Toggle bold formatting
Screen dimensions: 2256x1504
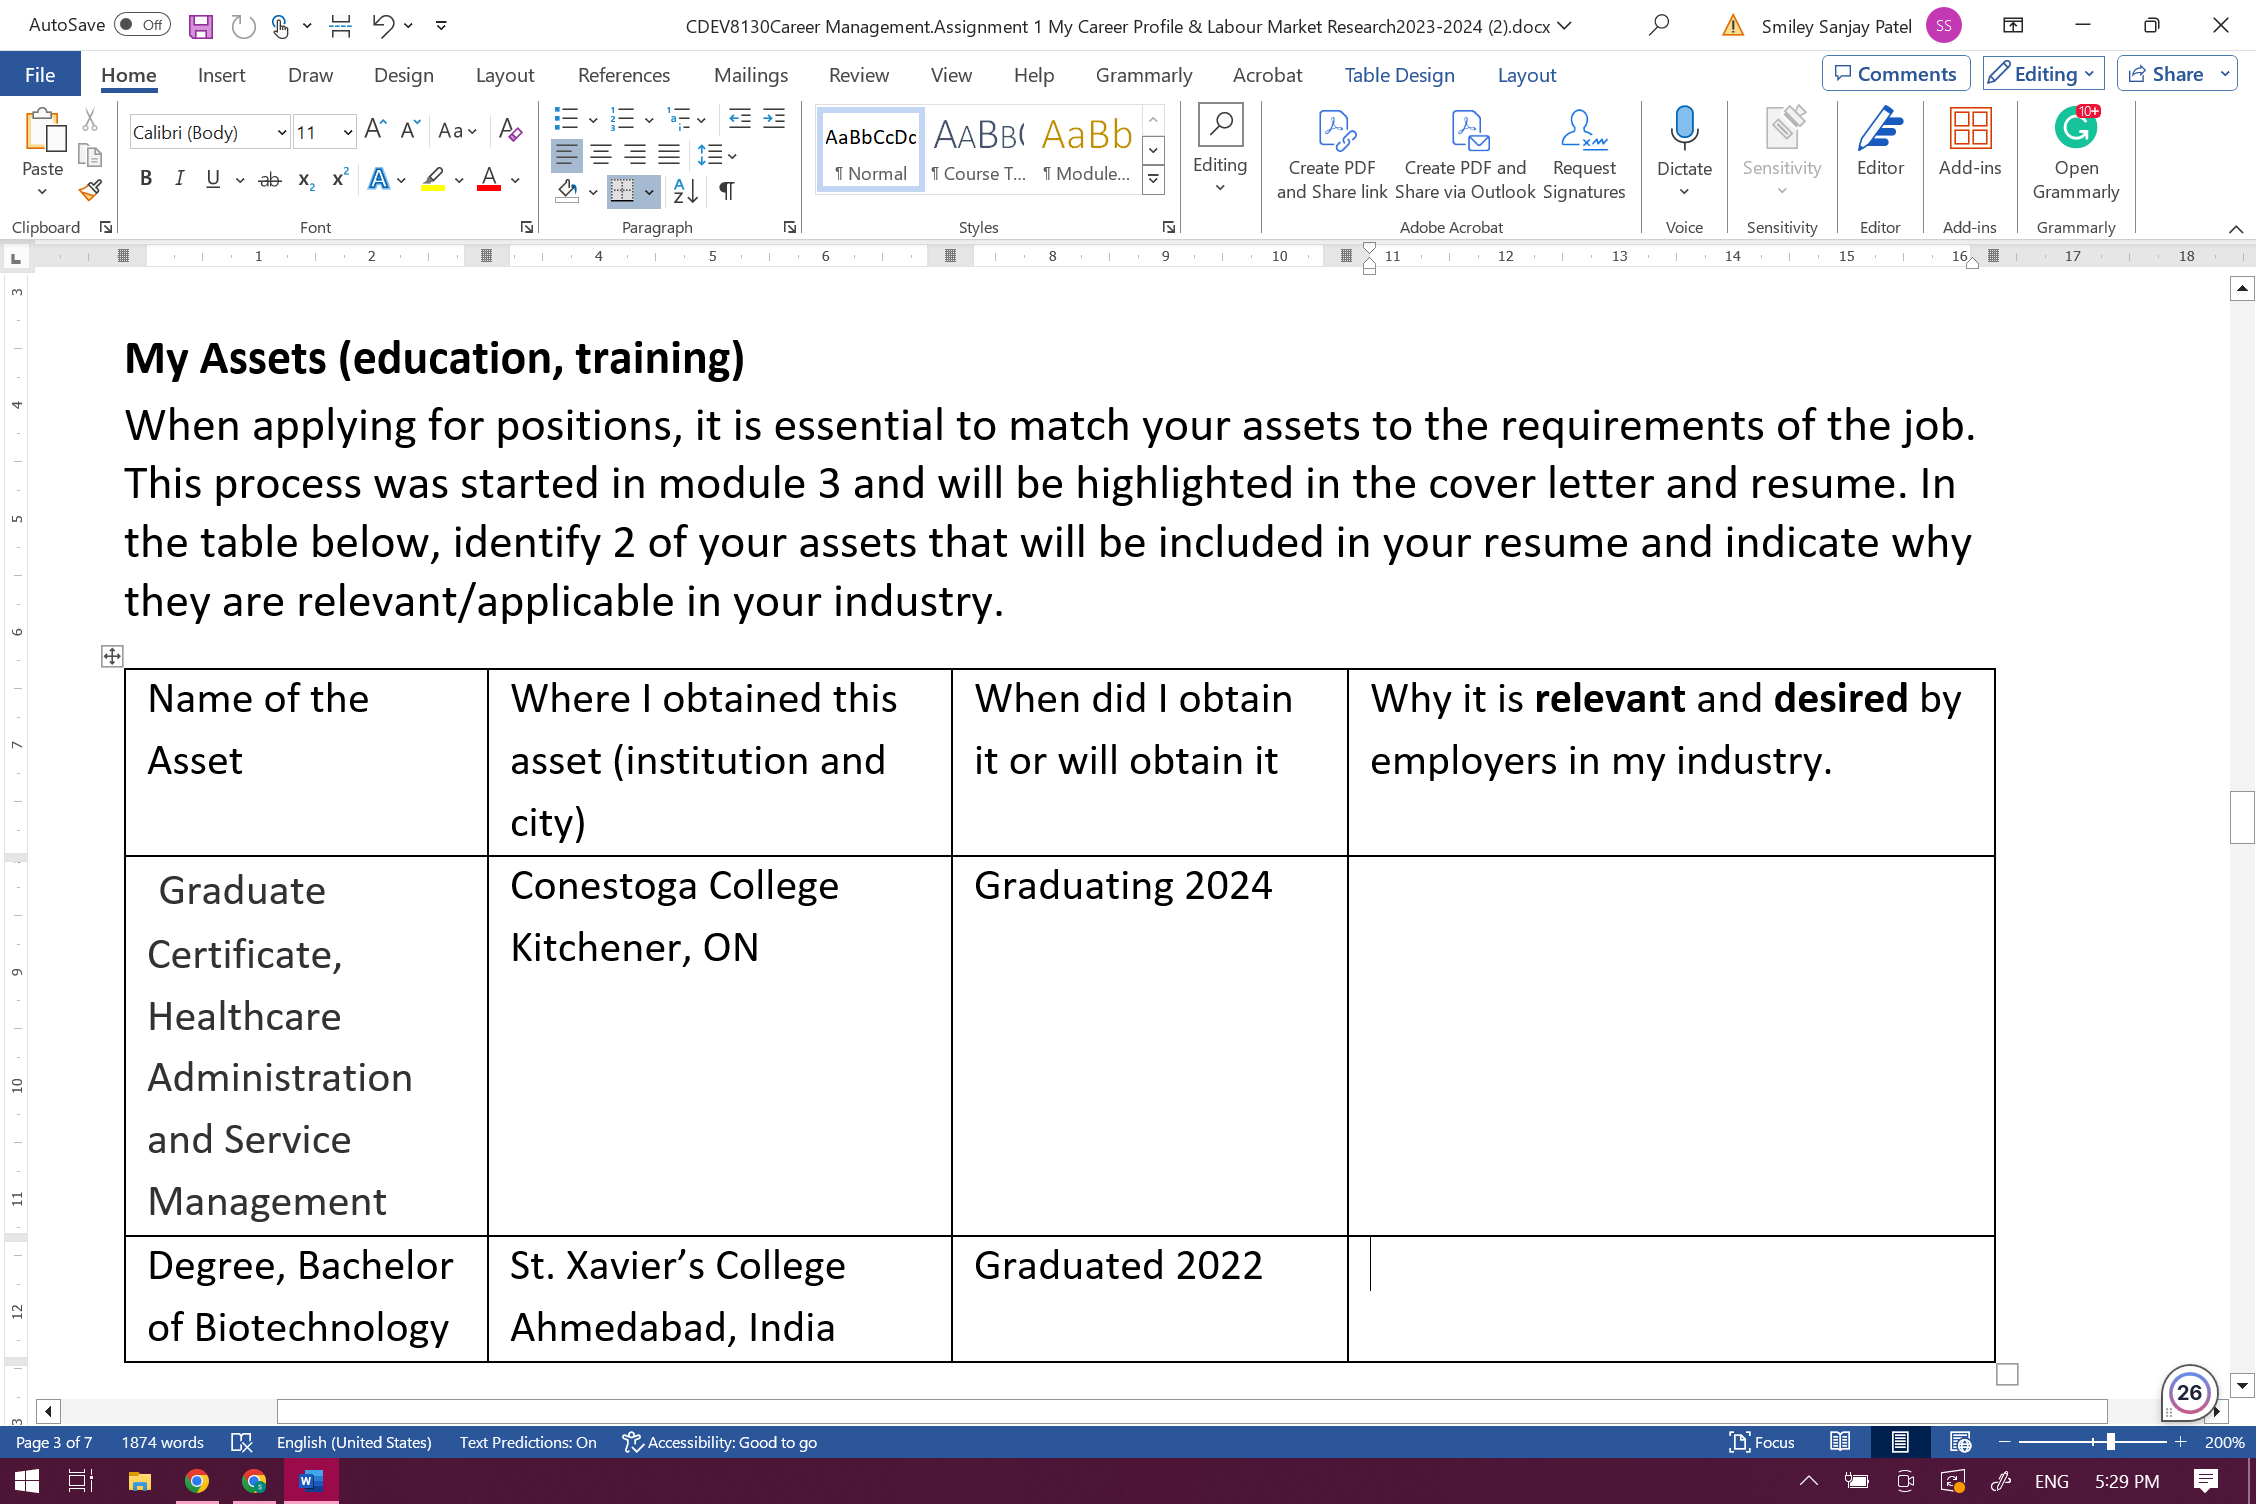click(x=146, y=179)
